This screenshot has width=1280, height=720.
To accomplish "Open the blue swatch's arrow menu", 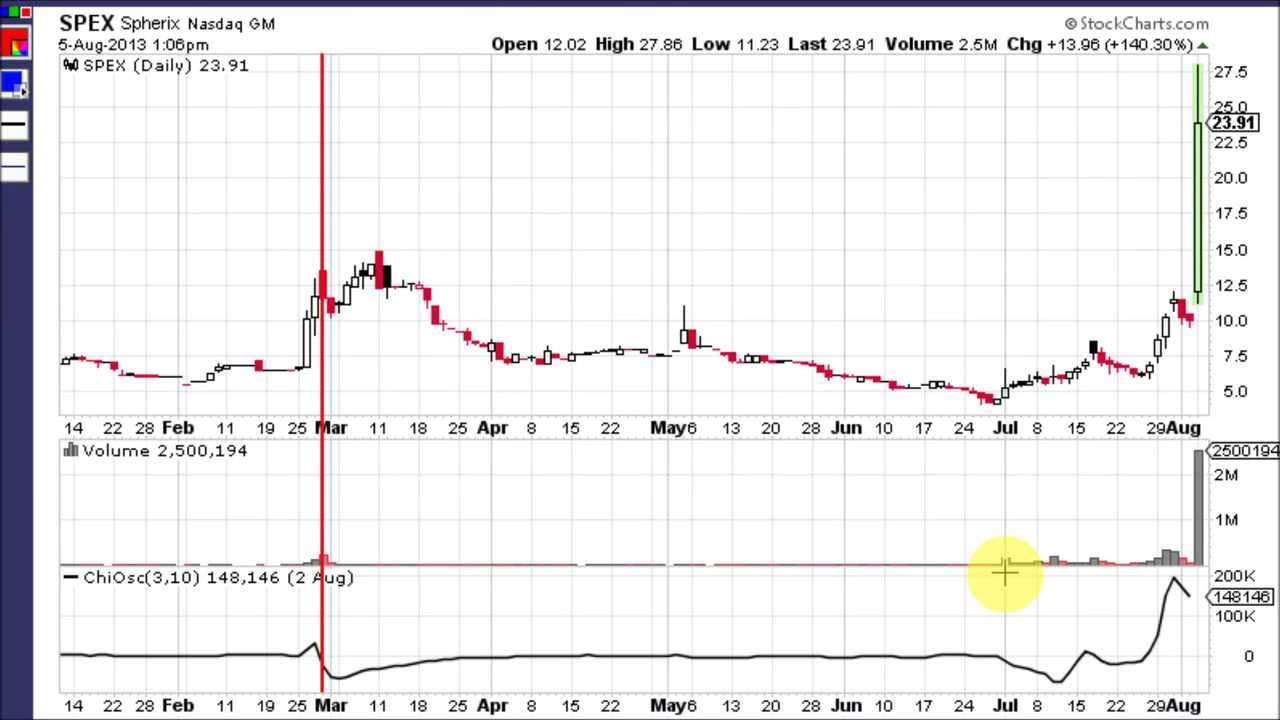I will [23, 91].
